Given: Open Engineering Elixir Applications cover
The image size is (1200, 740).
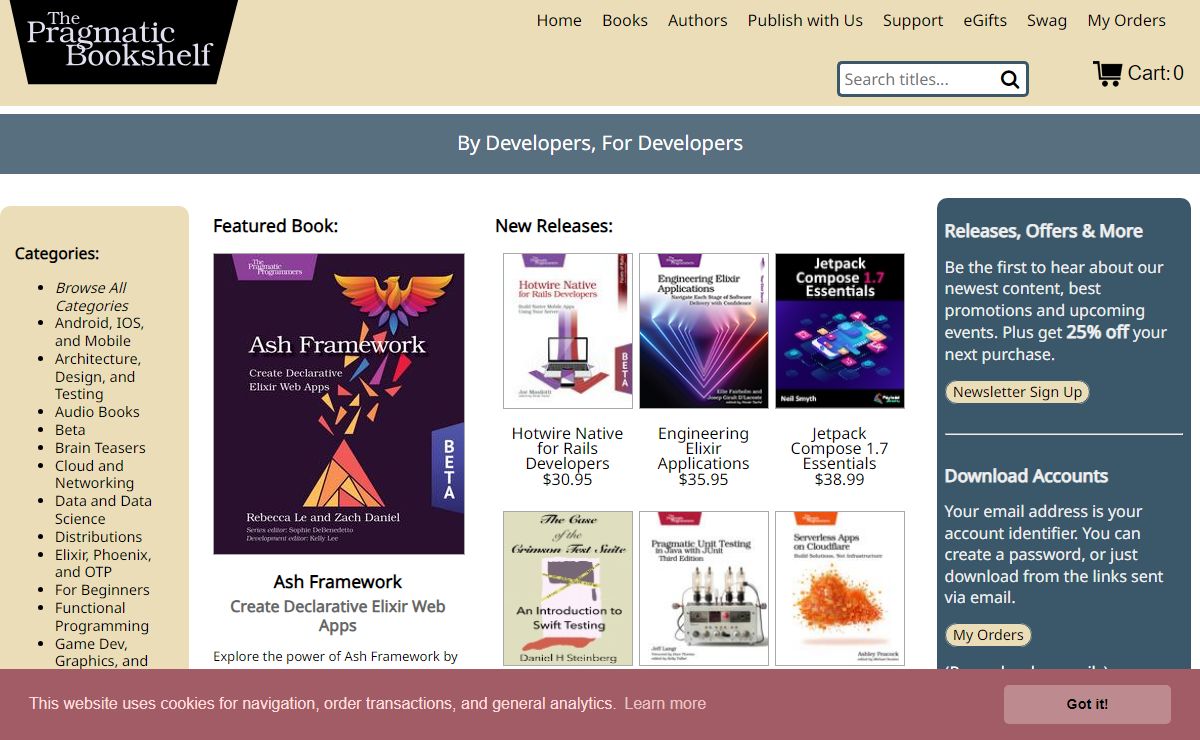Looking at the screenshot, I should (x=704, y=331).
